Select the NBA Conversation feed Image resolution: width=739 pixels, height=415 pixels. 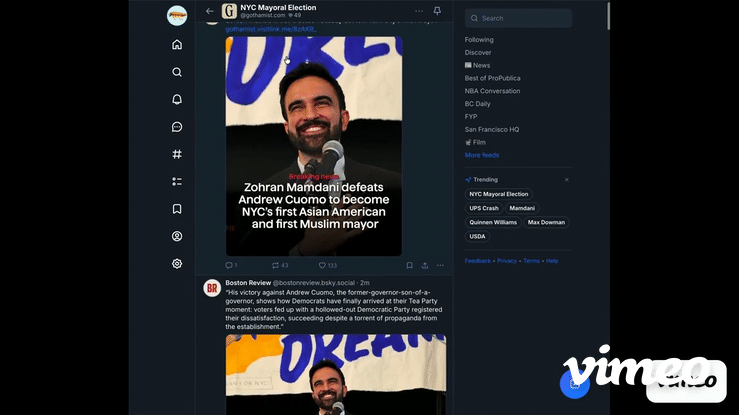pos(492,91)
